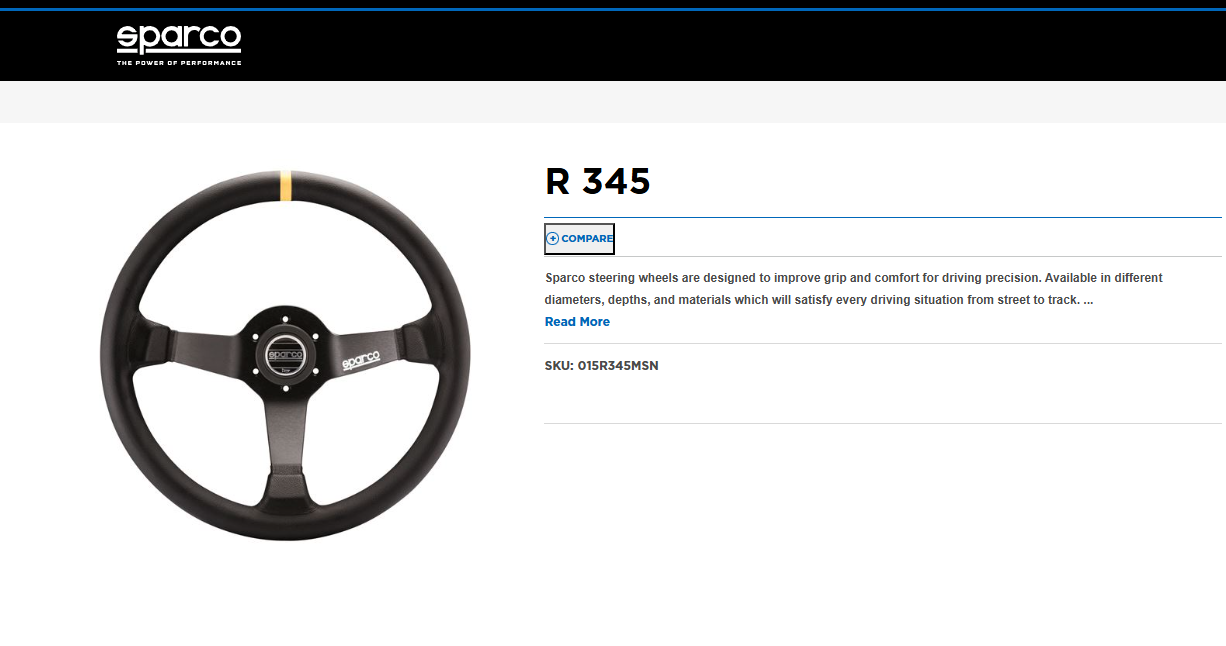Select the SKU: 015R345MSN text
The height and width of the screenshot is (646, 1226).
point(602,366)
